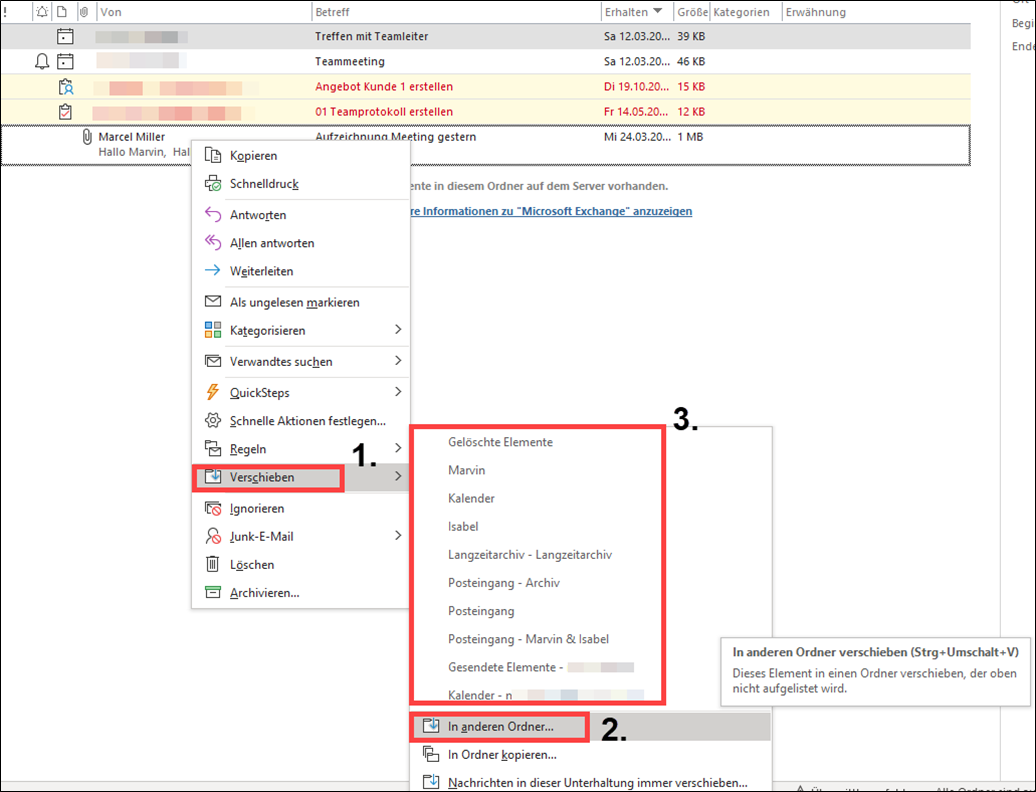Click the Verschieben folder arrow icon
This screenshot has height=792, width=1036.
(213, 476)
